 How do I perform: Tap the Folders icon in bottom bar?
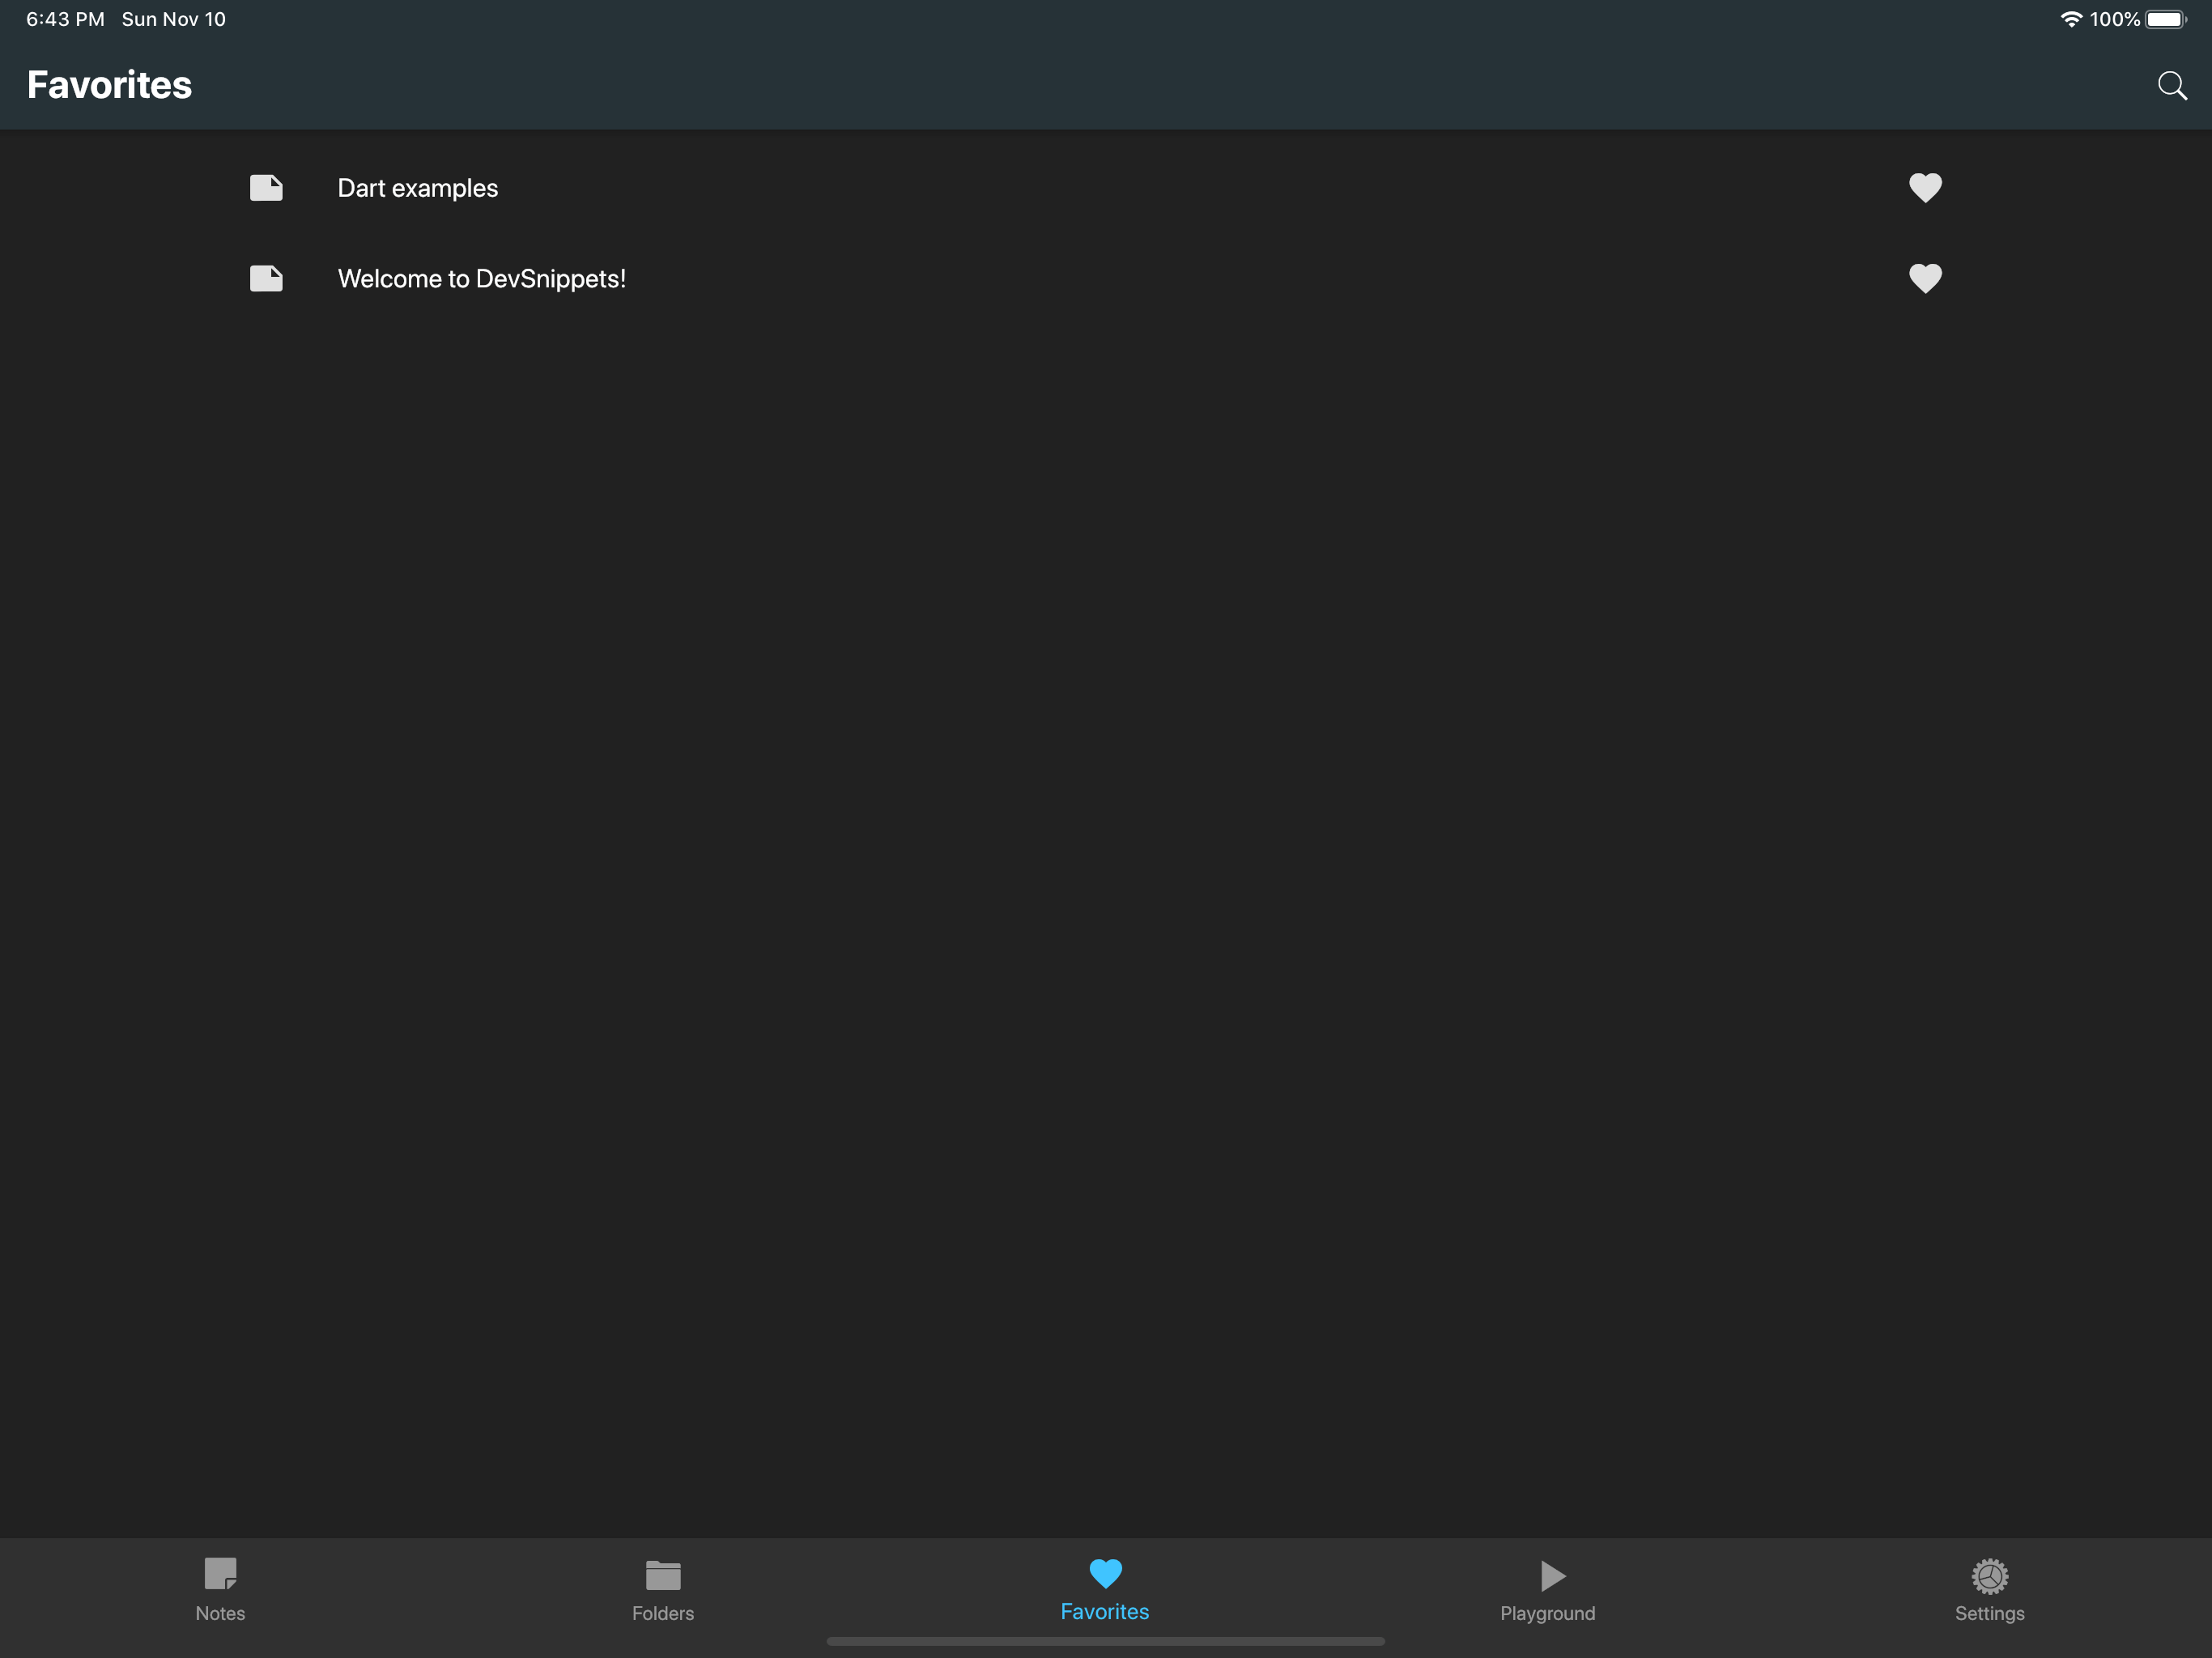[663, 1575]
